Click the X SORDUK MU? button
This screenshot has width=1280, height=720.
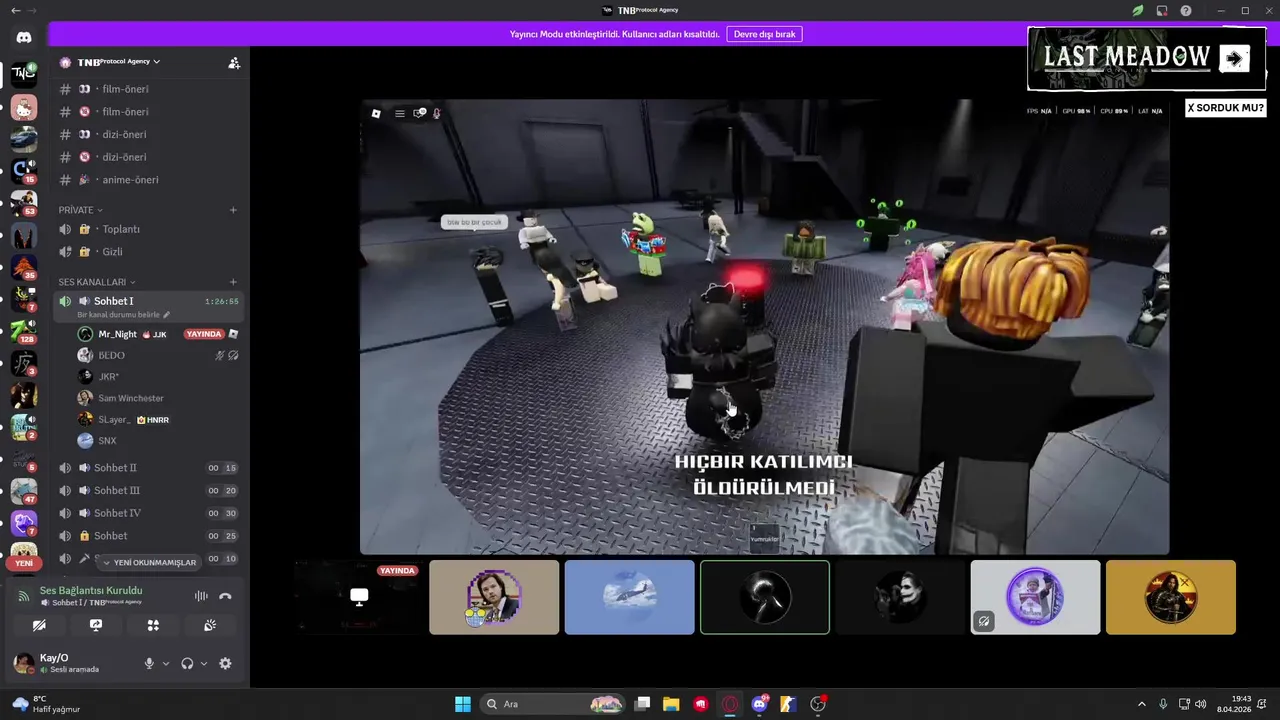tap(1225, 108)
